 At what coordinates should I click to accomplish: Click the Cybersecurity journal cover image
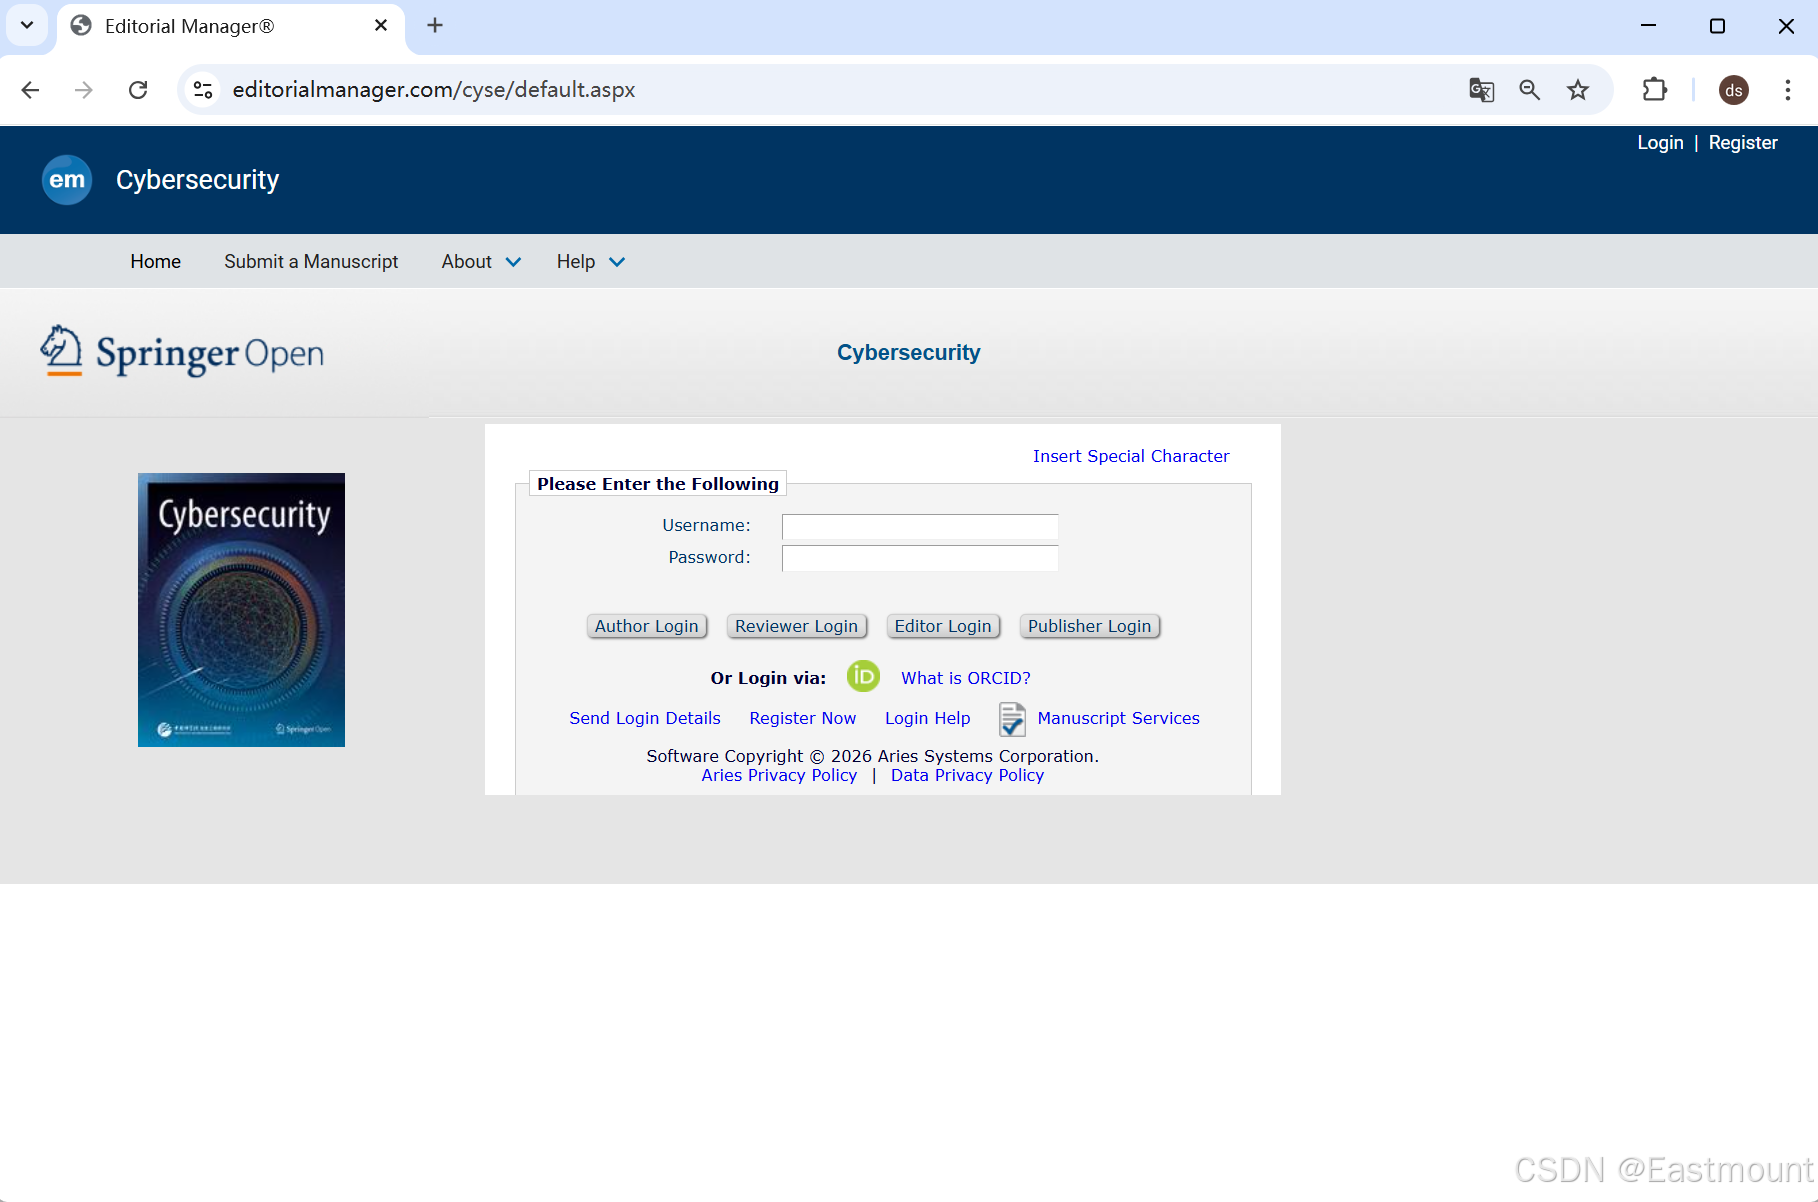(241, 610)
